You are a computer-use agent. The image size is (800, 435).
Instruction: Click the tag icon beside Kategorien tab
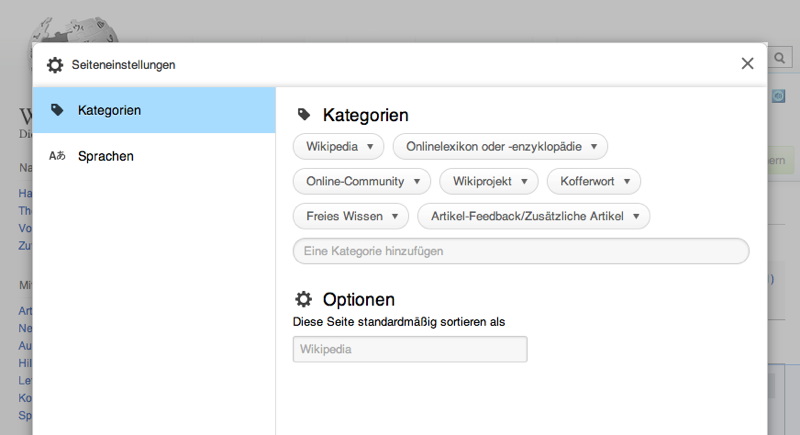pyautogui.click(x=57, y=110)
